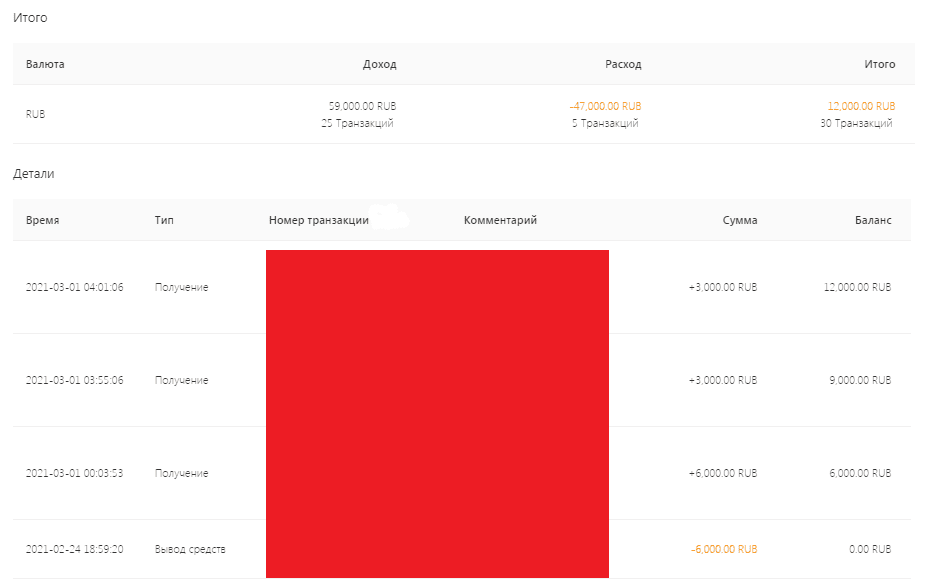
Task: Select the 2021-03-01 04:01:06 transaction timestamp
Action: pos(75,287)
